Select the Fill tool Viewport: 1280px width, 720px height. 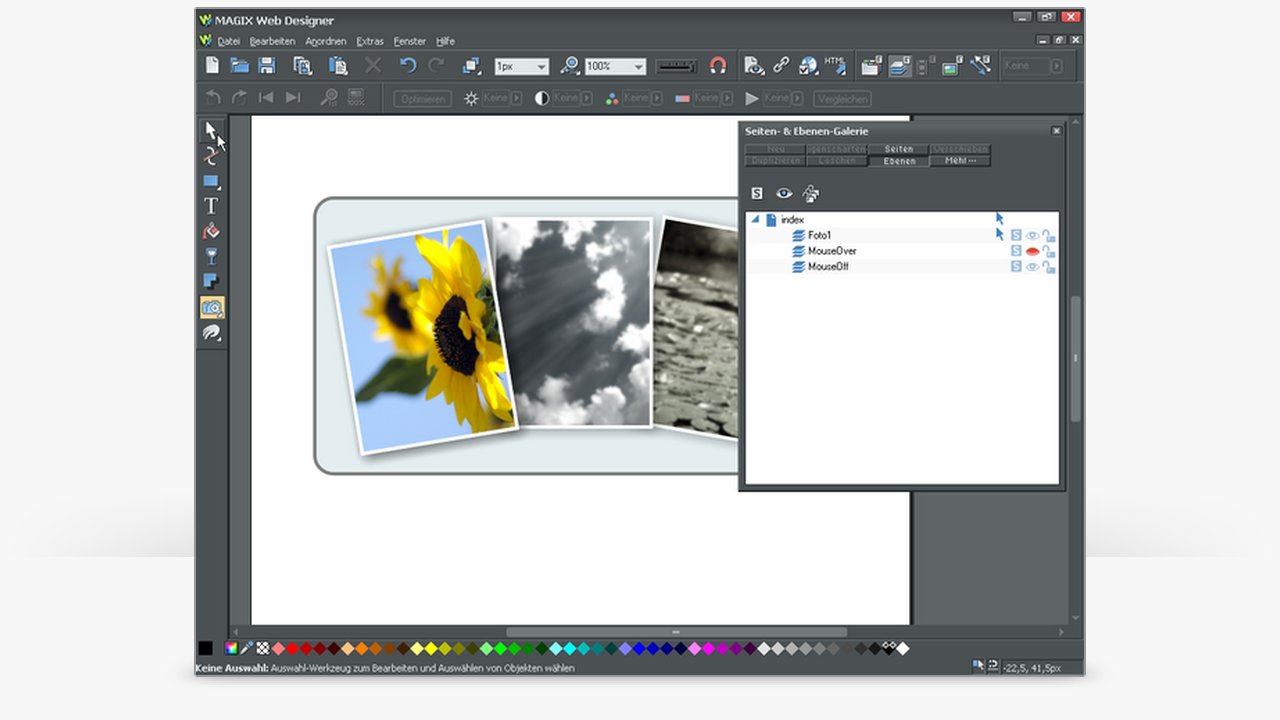[x=211, y=231]
